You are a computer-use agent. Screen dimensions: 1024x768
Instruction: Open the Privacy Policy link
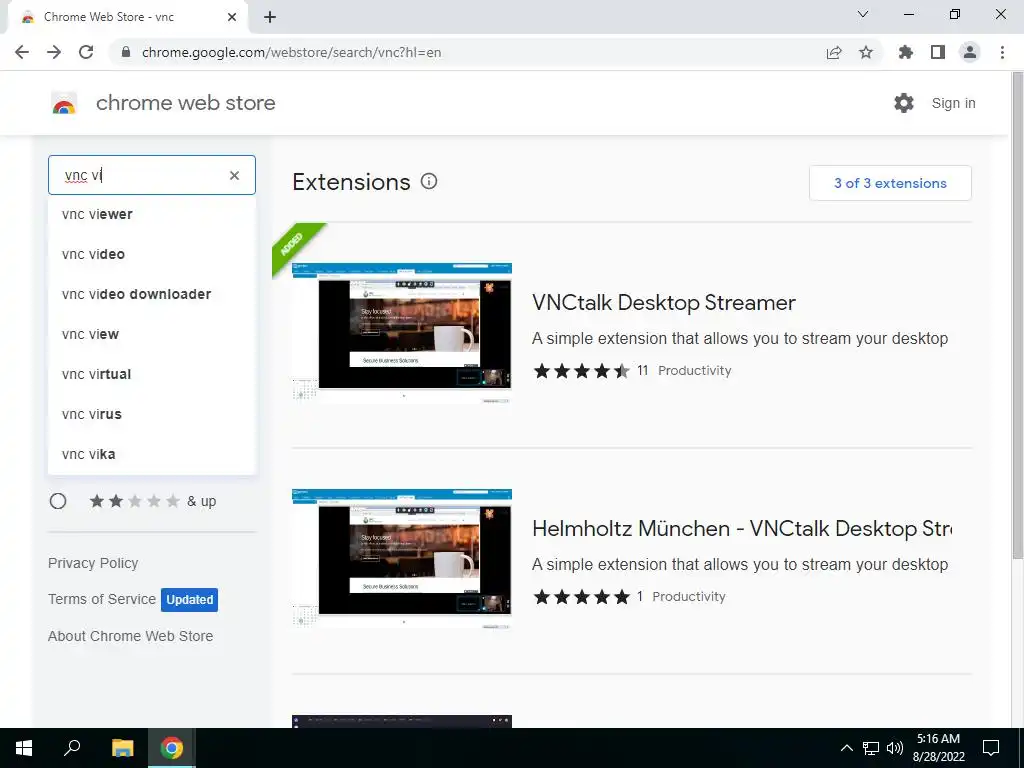tap(93, 563)
